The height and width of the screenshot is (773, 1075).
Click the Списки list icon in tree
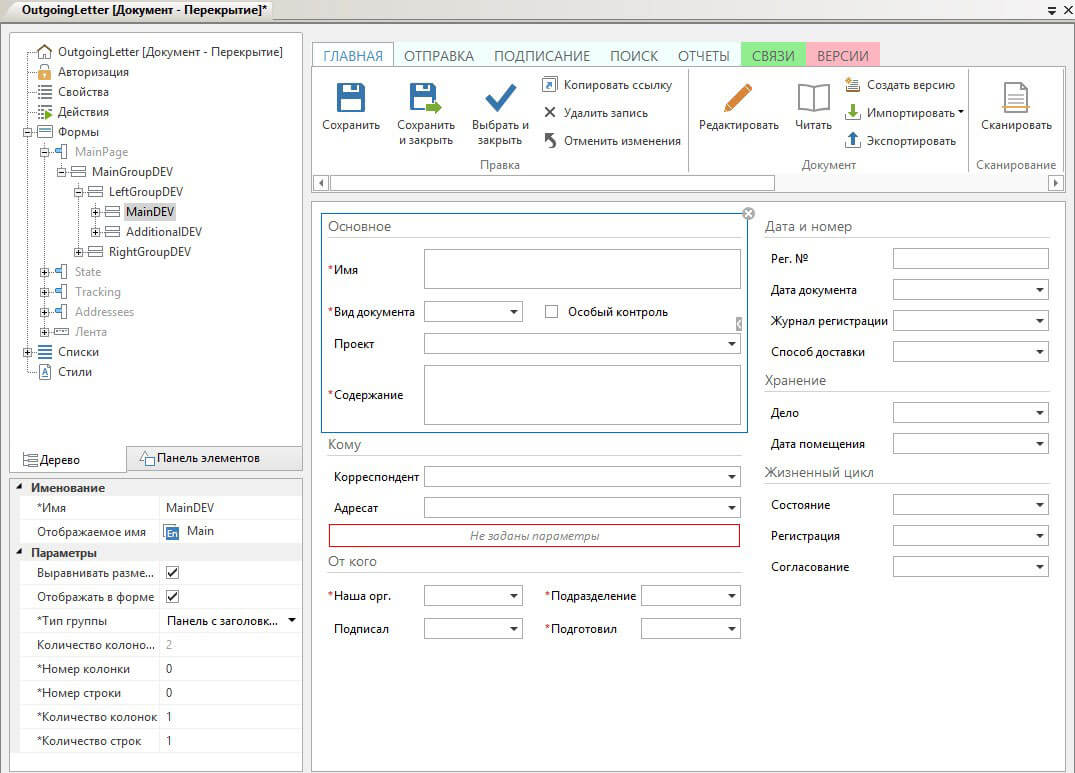[x=45, y=352]
